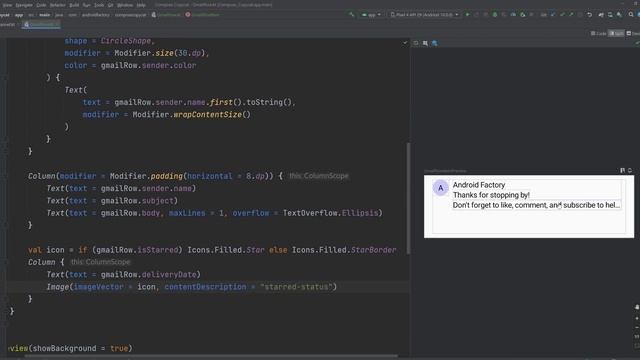The height and width of the screenshot is (360, 640).
Task: Click 'wrapContentSize' in the modifier line
Action: tap(207, 115)
